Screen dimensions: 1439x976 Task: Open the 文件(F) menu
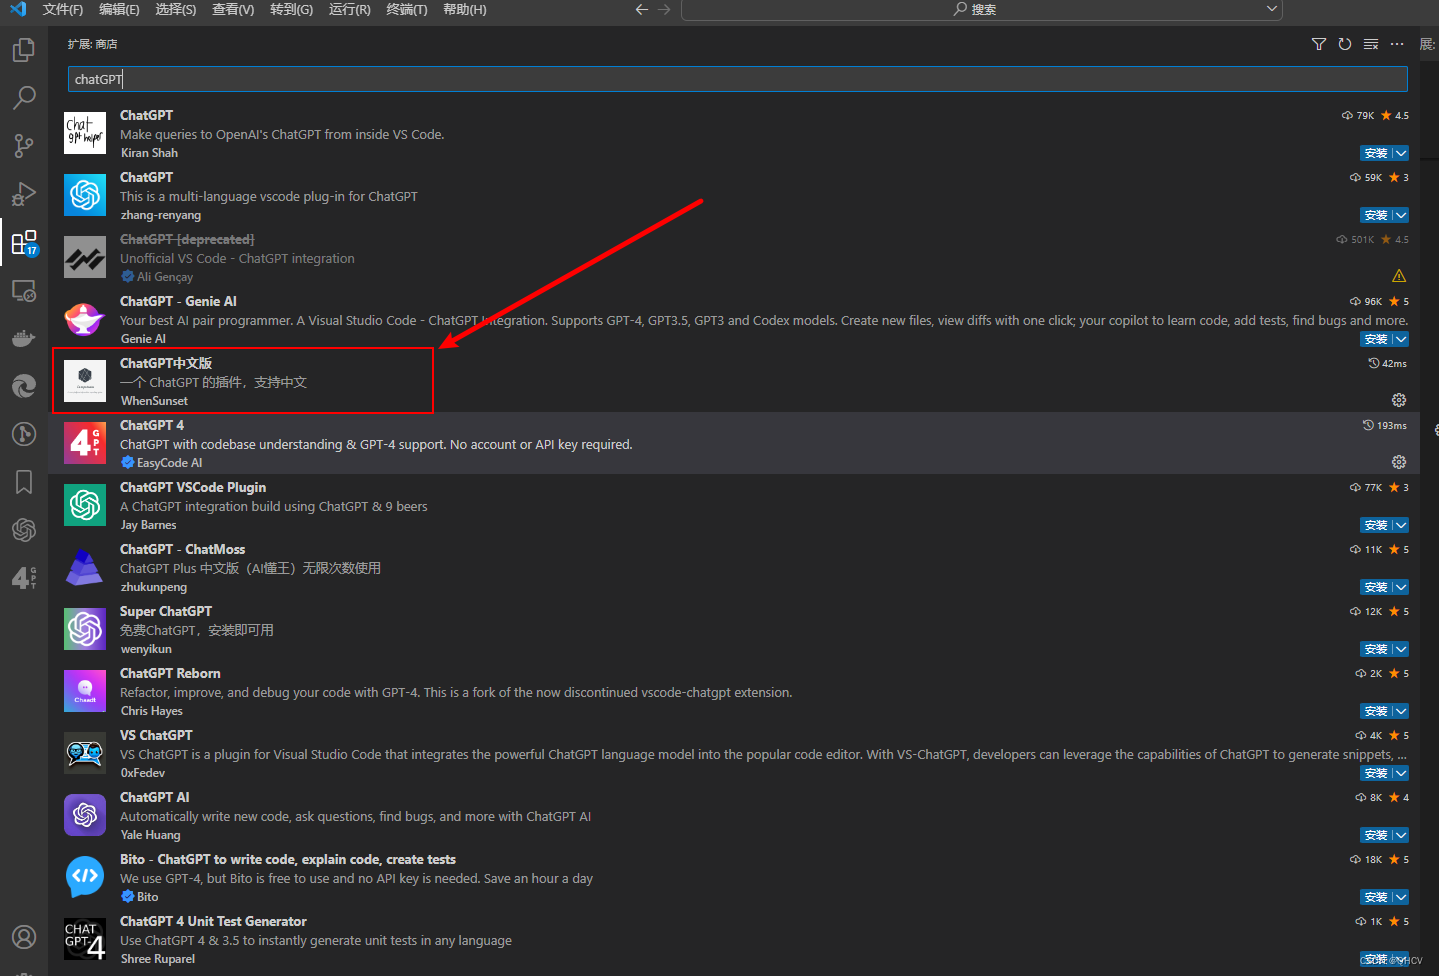coord(63,9)
